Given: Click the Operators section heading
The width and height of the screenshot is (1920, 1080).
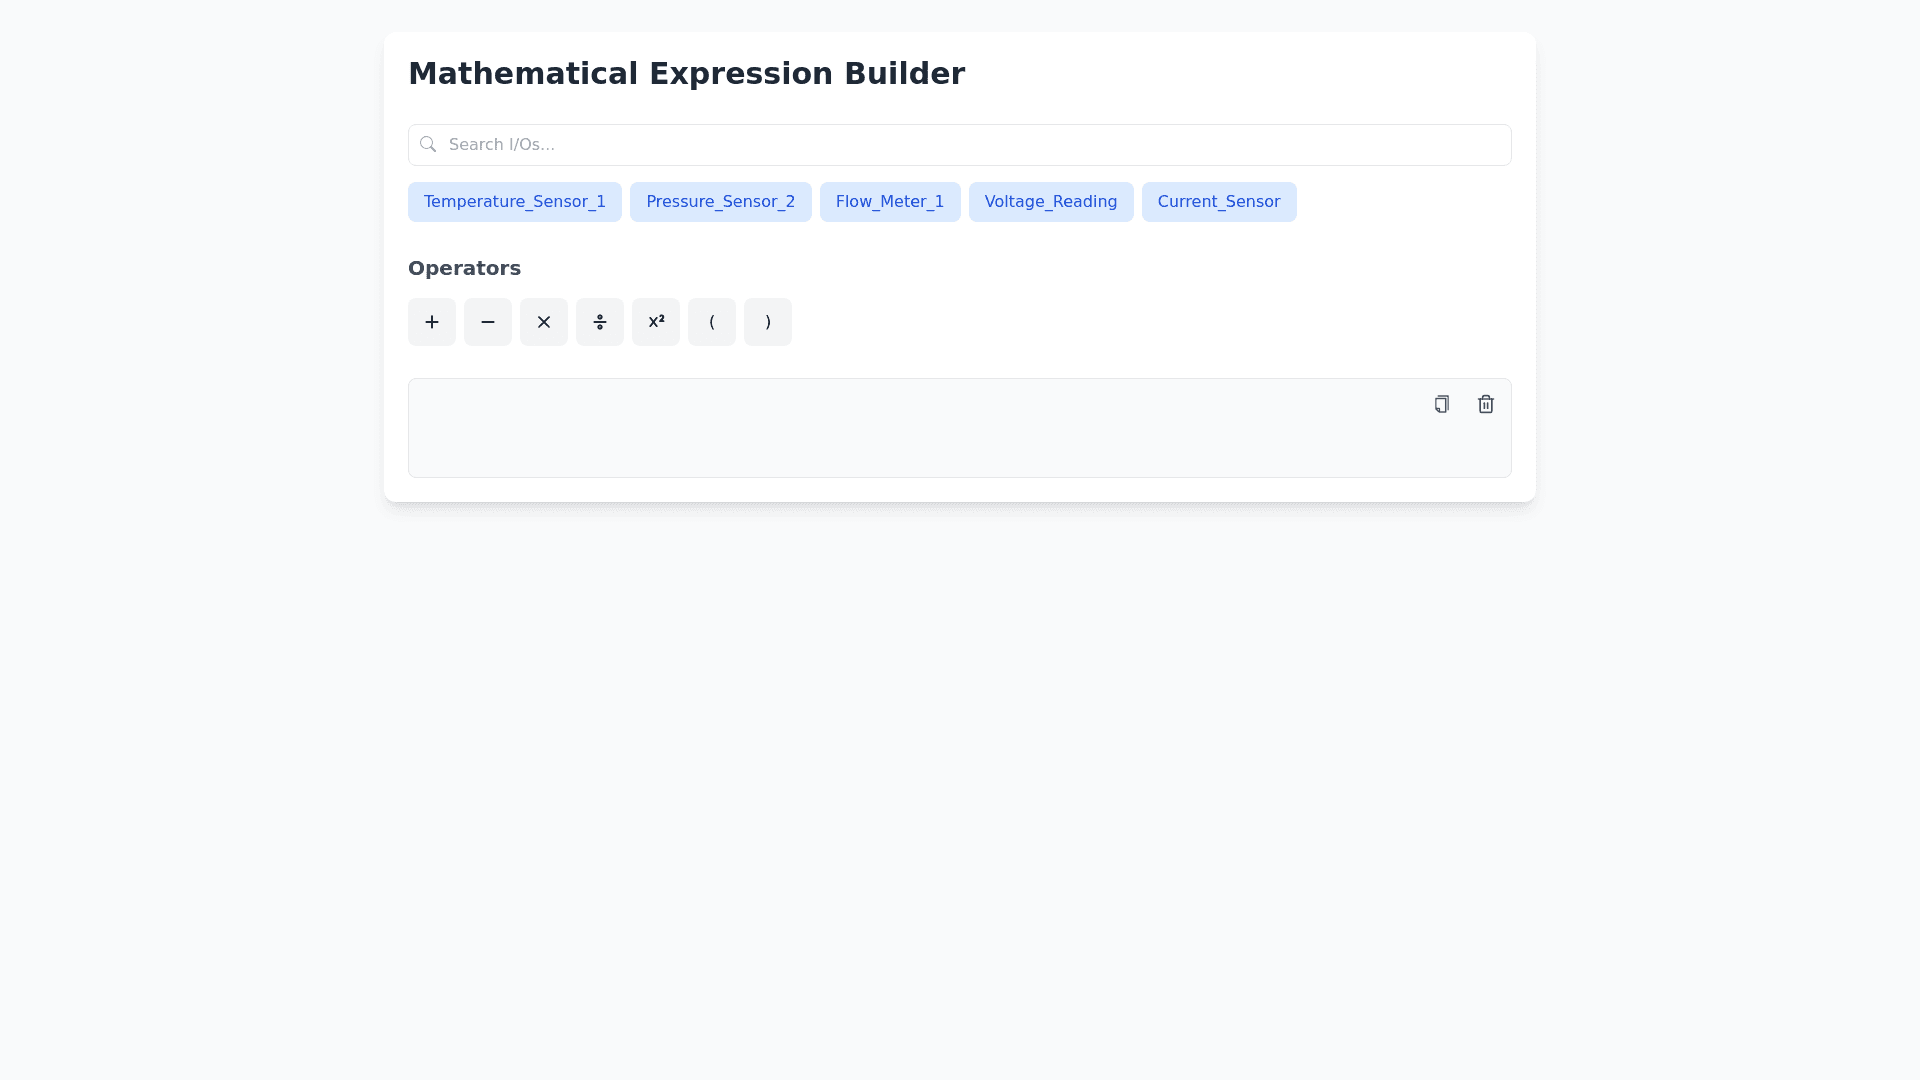Looking at the screenshot, I should coord(464,268).
